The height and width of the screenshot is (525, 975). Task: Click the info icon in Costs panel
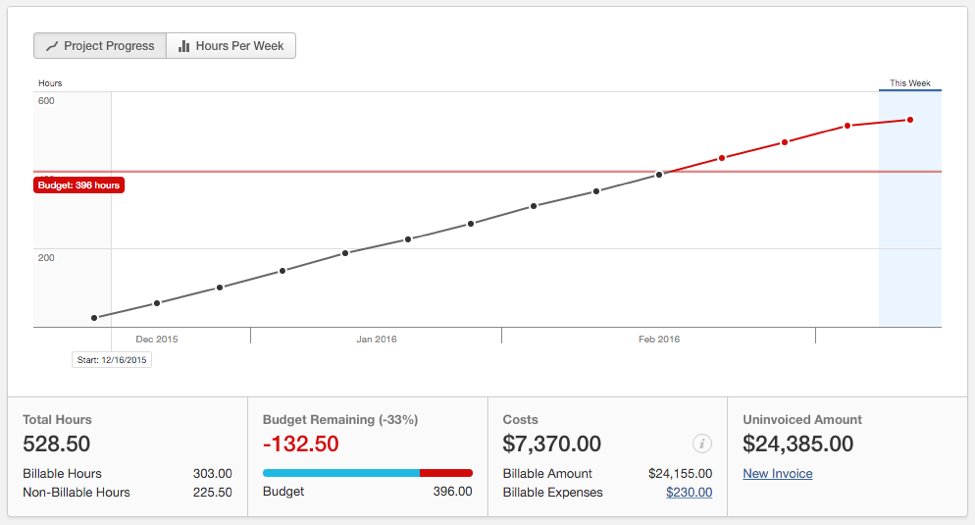tap(701, 443)
